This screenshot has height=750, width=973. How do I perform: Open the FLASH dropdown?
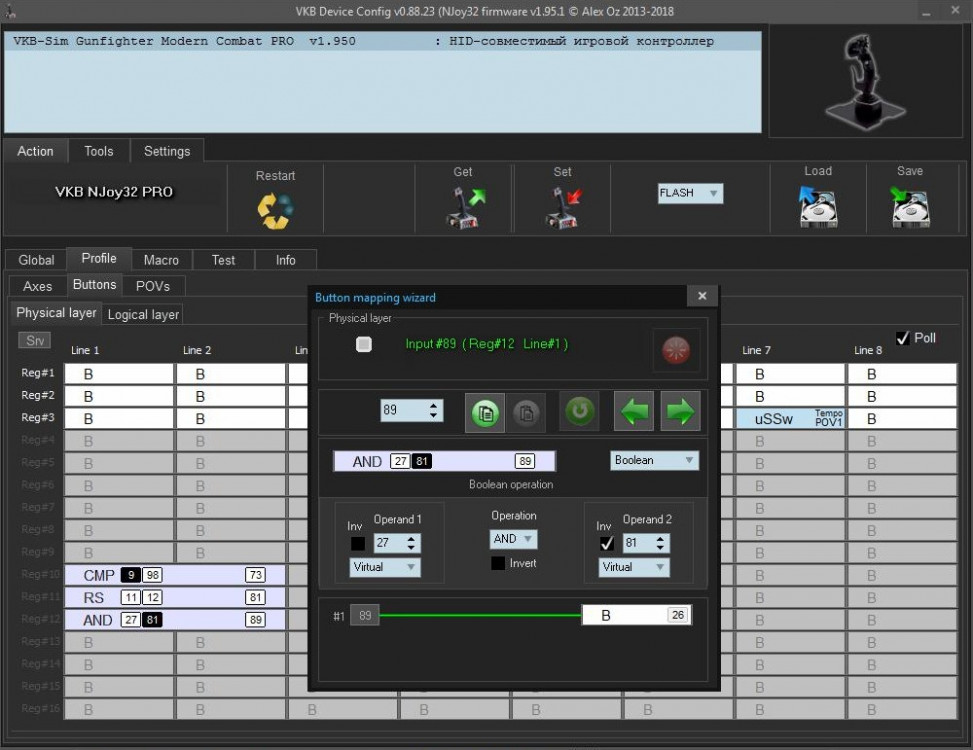click(690, 193)
